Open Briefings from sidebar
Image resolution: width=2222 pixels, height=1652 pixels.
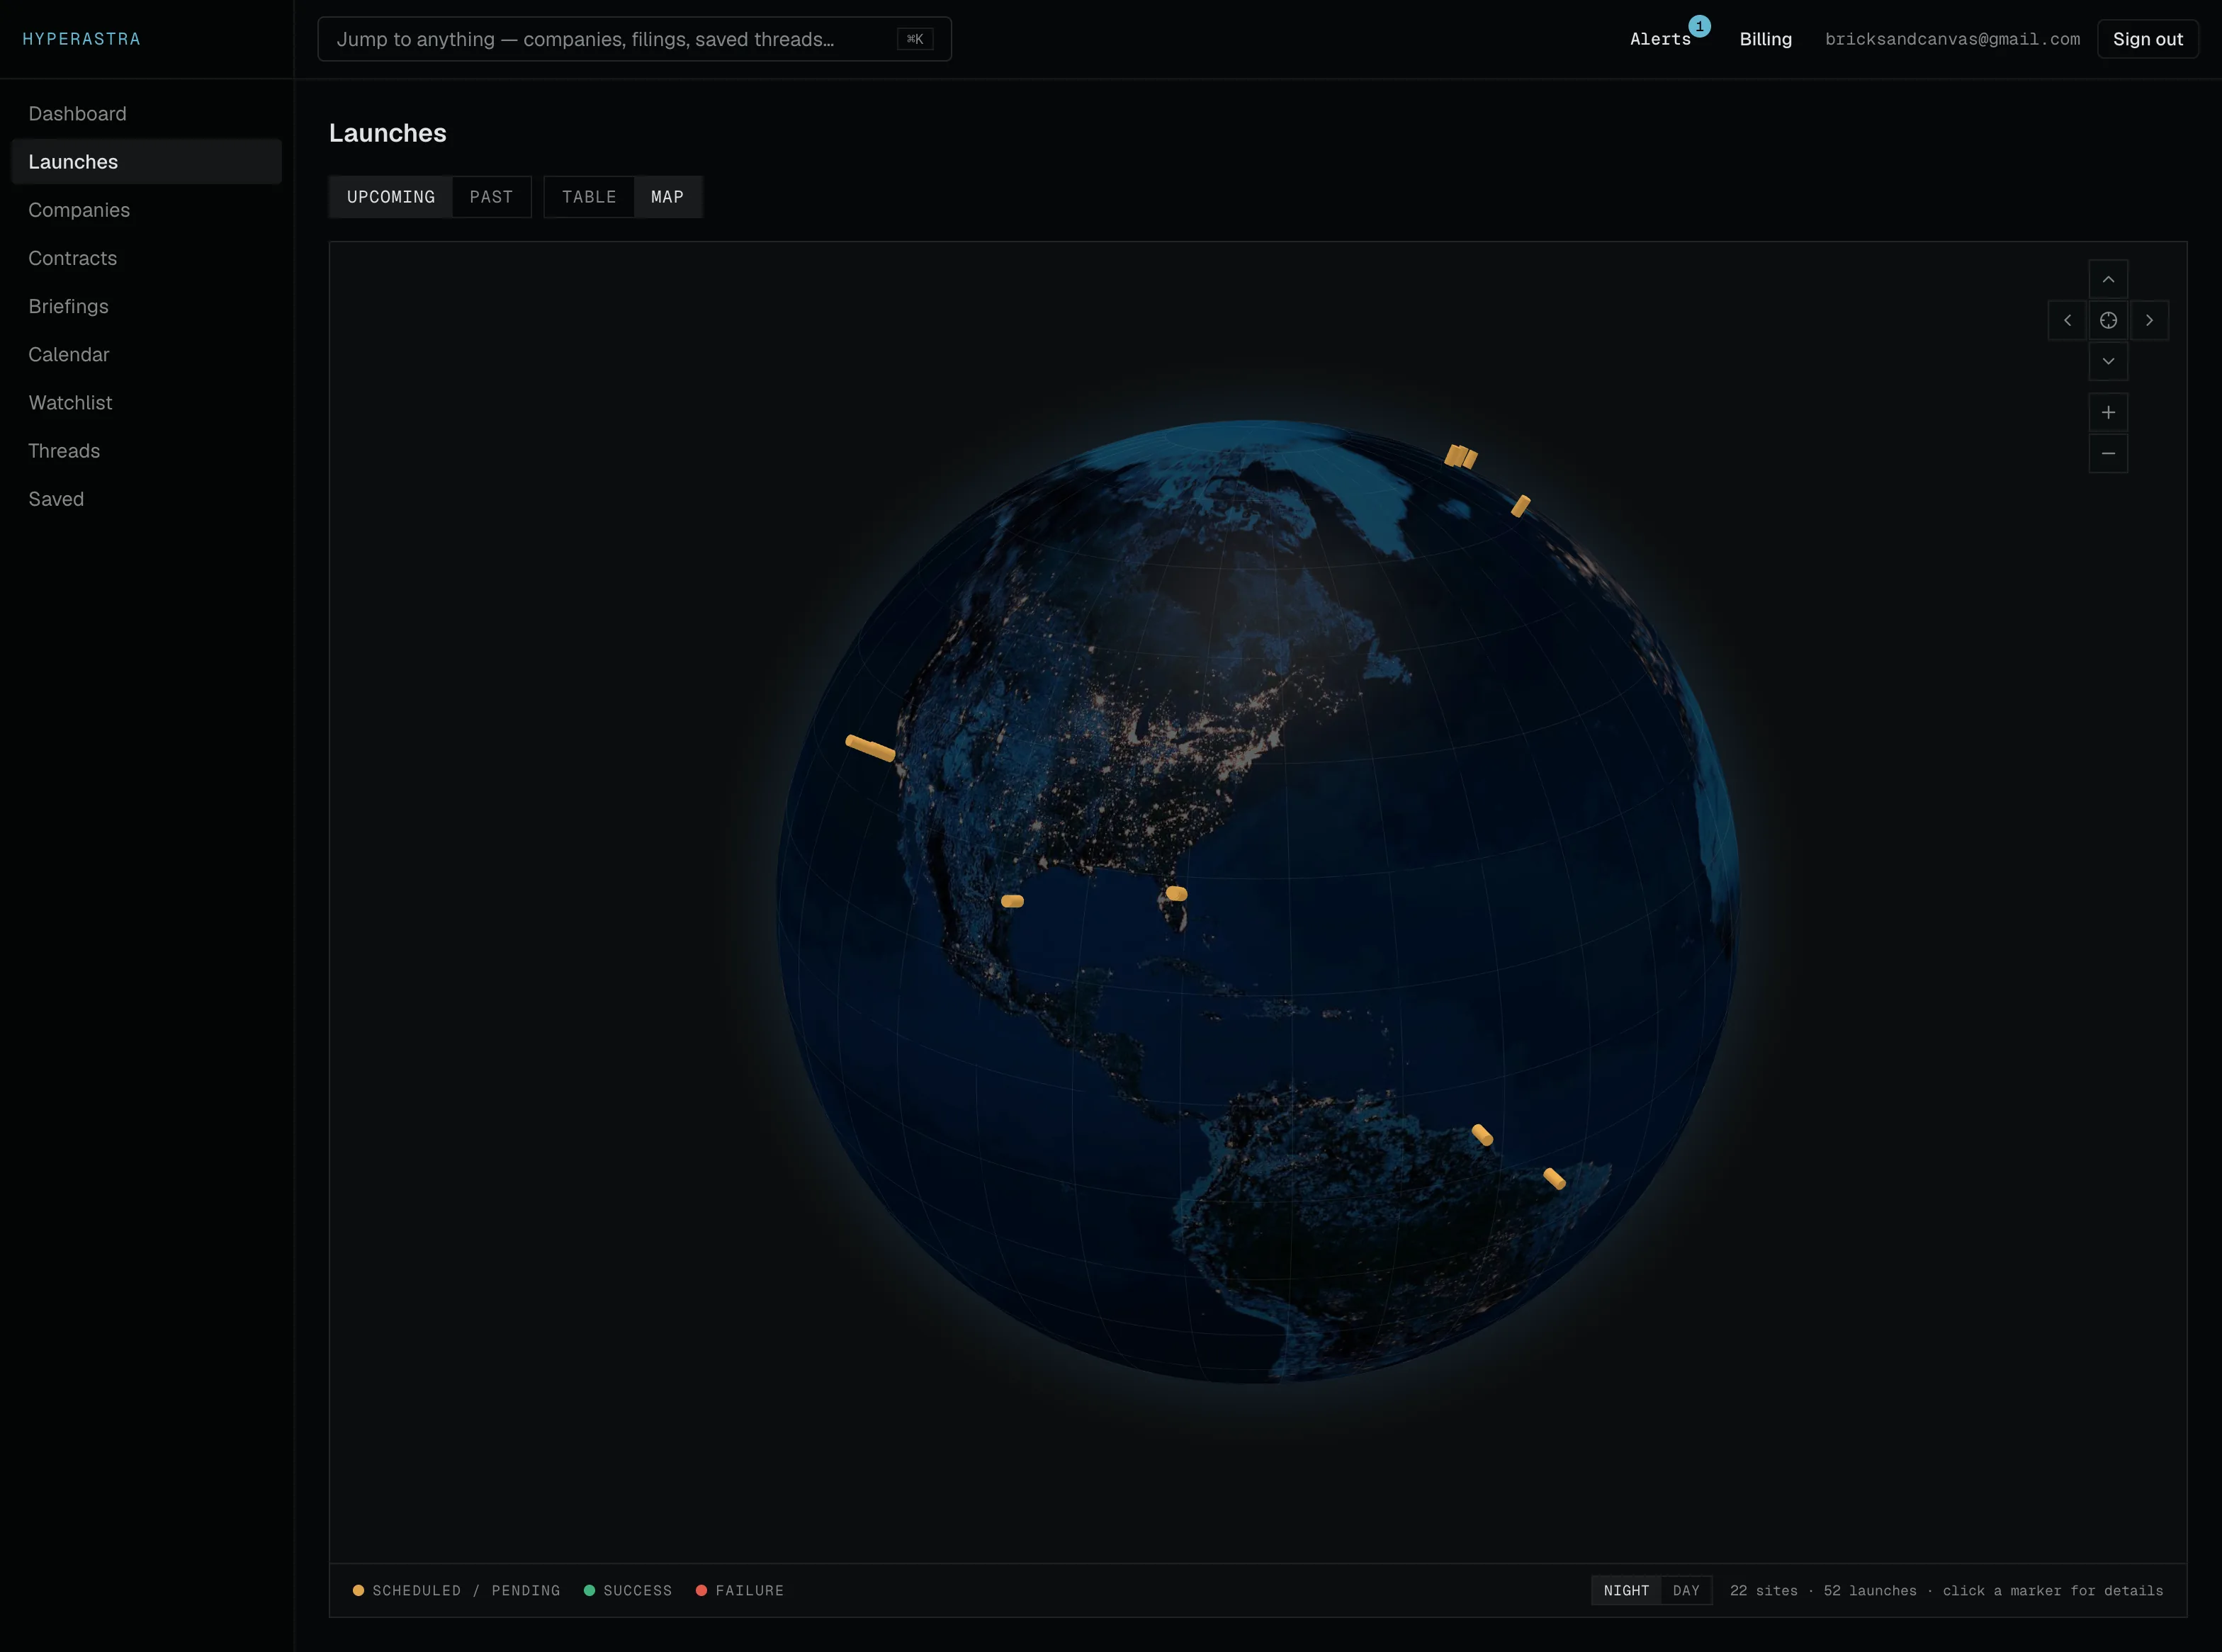point(146,306)
